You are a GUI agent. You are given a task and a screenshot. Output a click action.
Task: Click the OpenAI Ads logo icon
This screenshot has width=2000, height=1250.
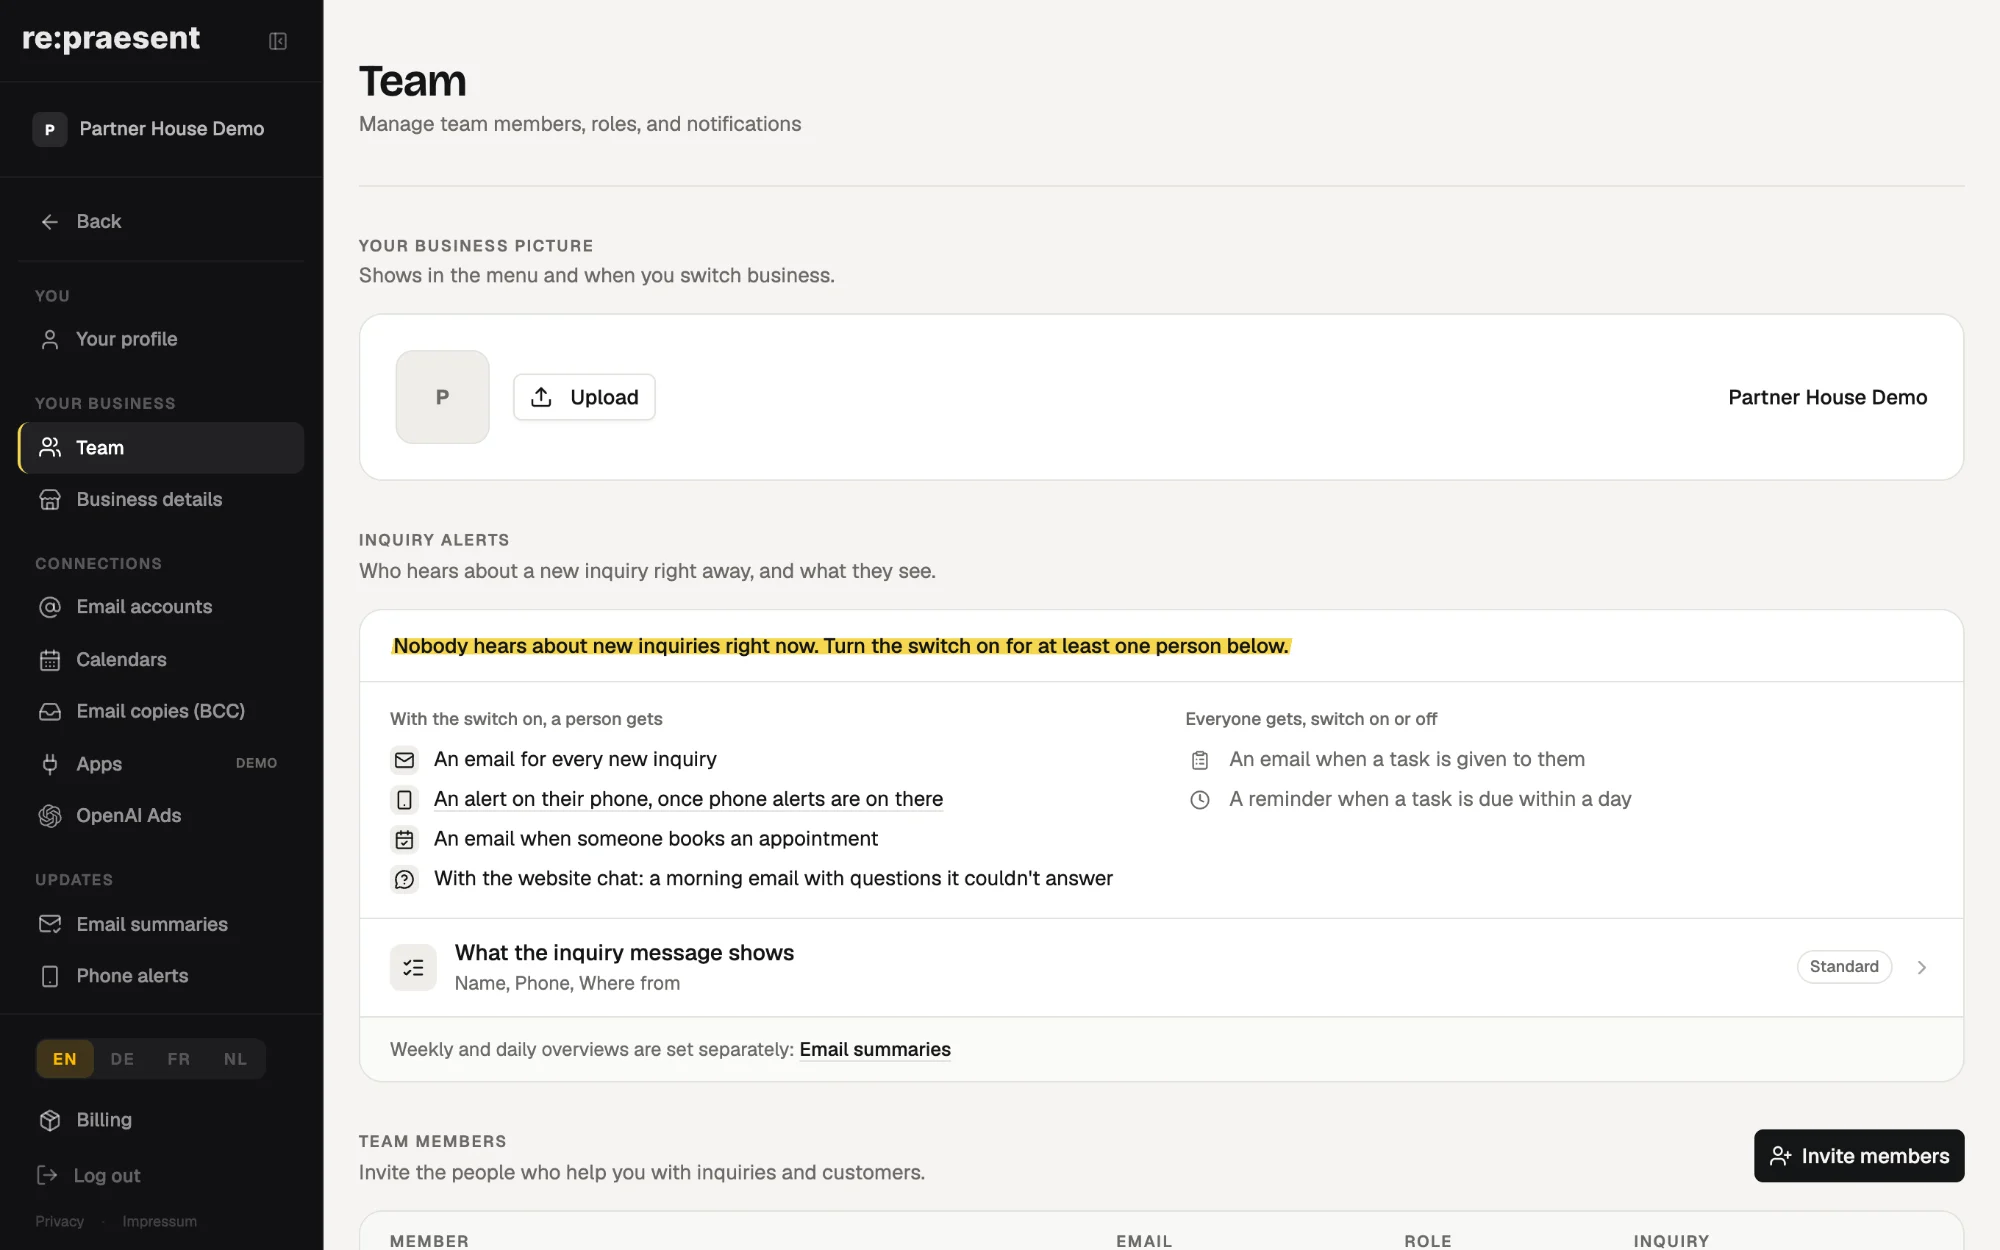50,816
